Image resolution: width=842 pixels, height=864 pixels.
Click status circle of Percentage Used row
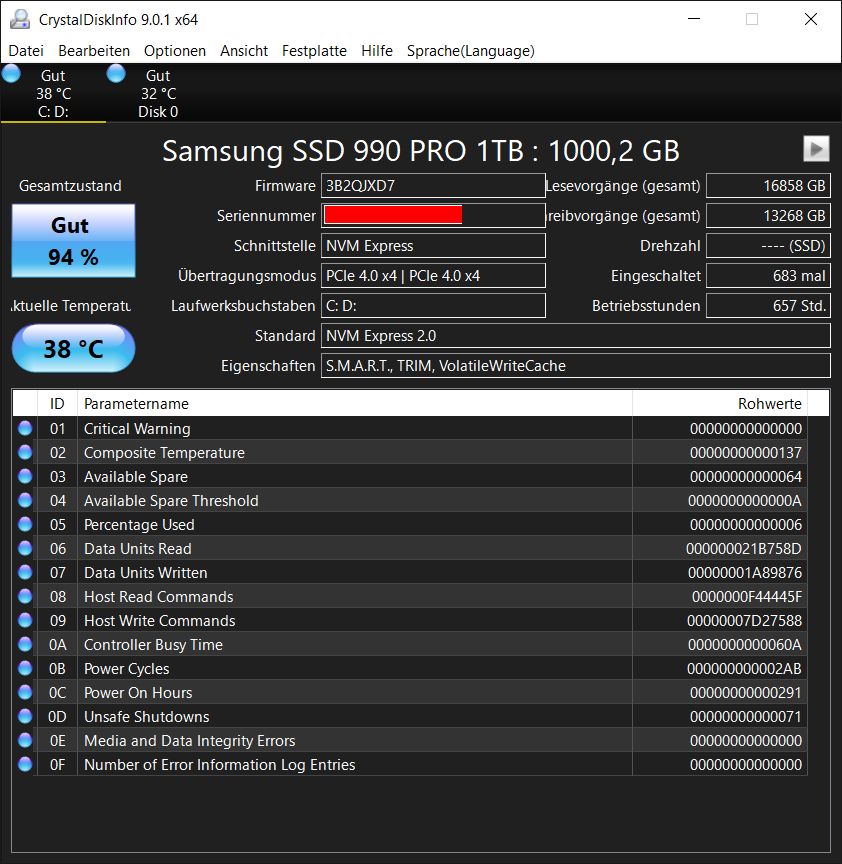click(x=25, y=524)
